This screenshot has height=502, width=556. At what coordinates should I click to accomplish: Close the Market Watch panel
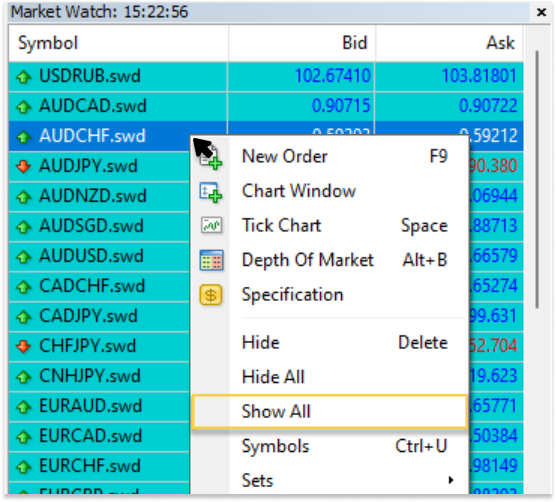[x=541, y=12]
